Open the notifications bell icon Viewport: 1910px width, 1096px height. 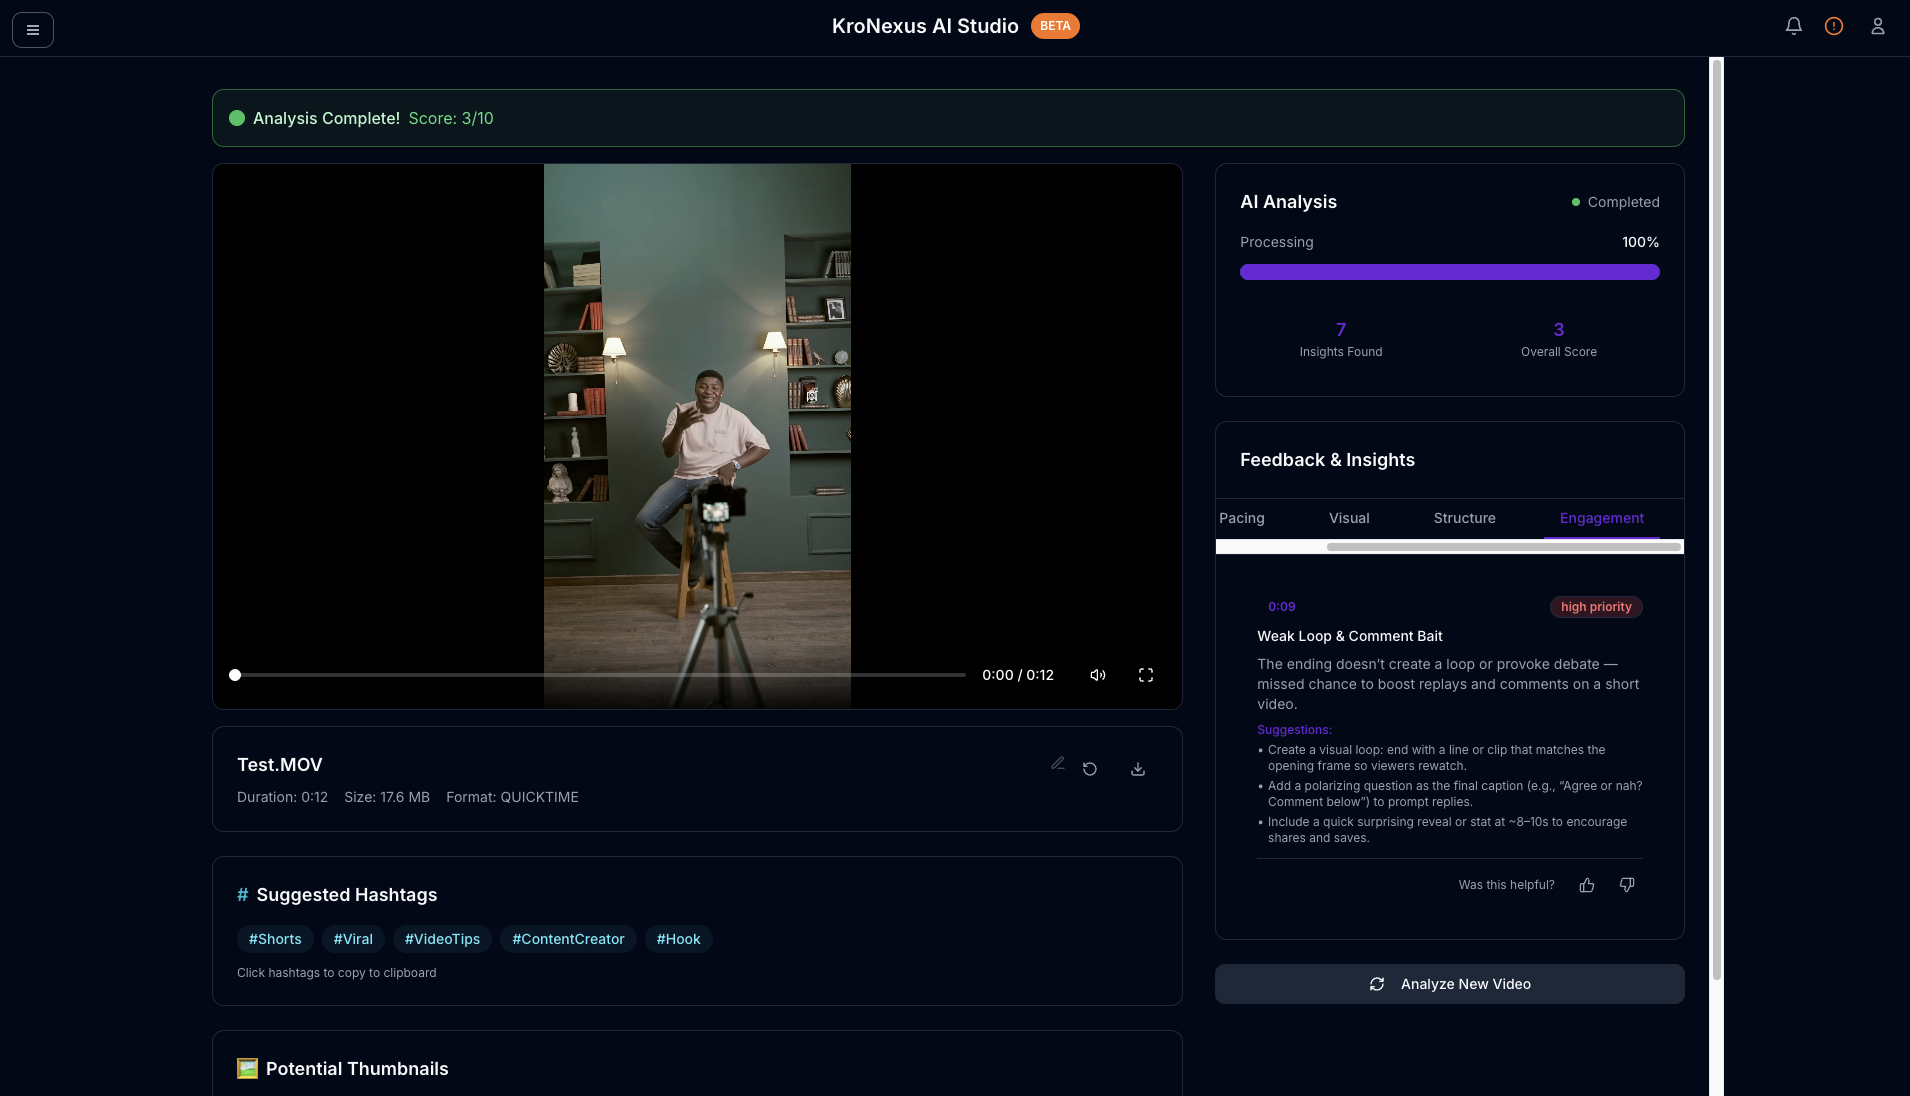(1793, 26)
